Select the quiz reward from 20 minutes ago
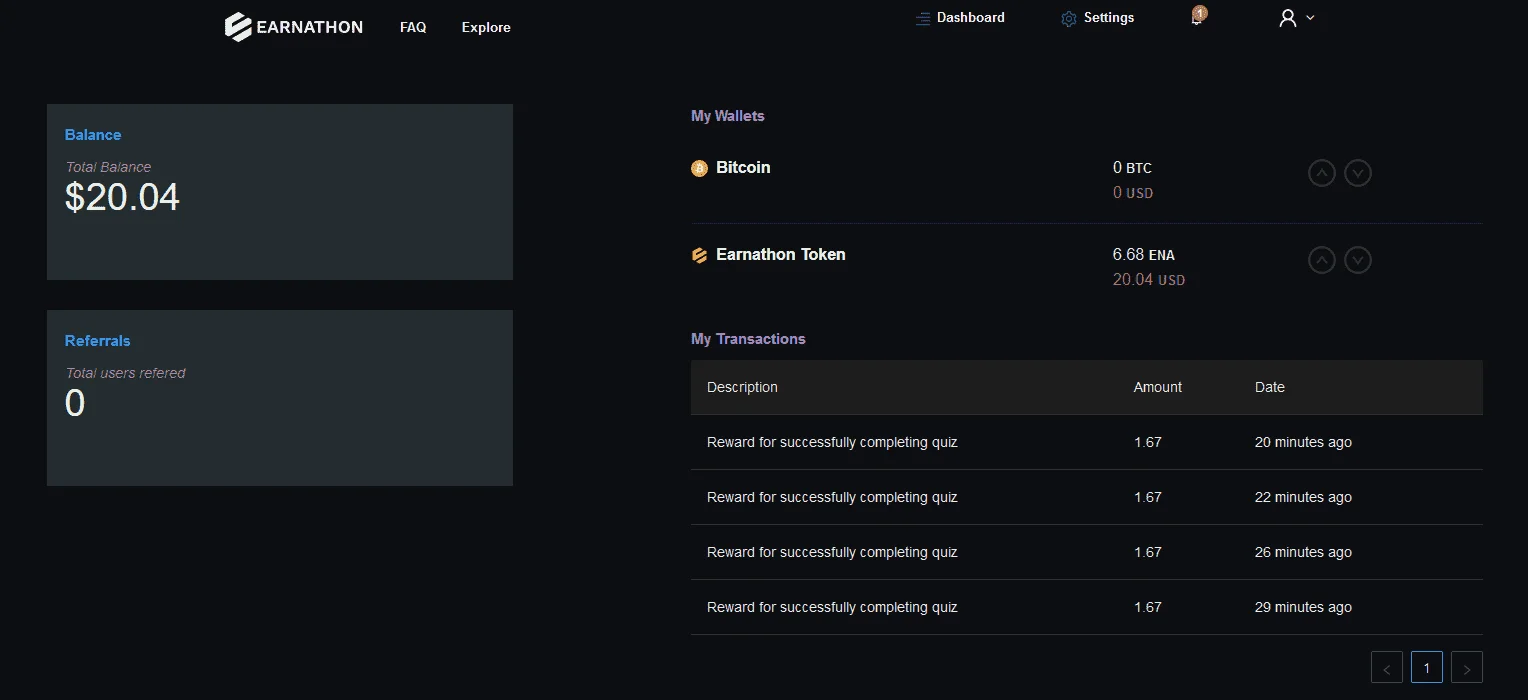 click(x=1086, y=442)
